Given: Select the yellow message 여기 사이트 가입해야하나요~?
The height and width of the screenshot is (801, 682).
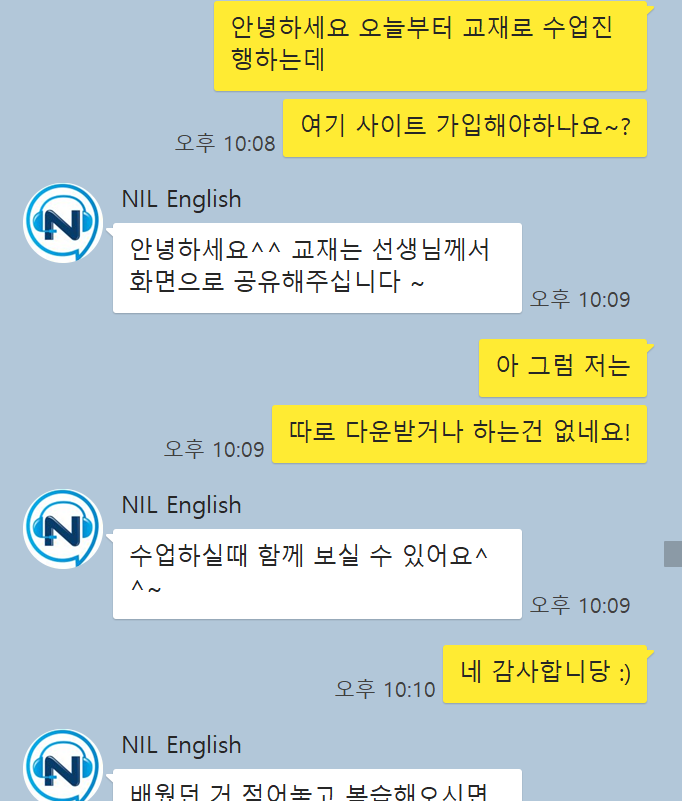Looking at the screenshot, I should (x=465, y=128).
